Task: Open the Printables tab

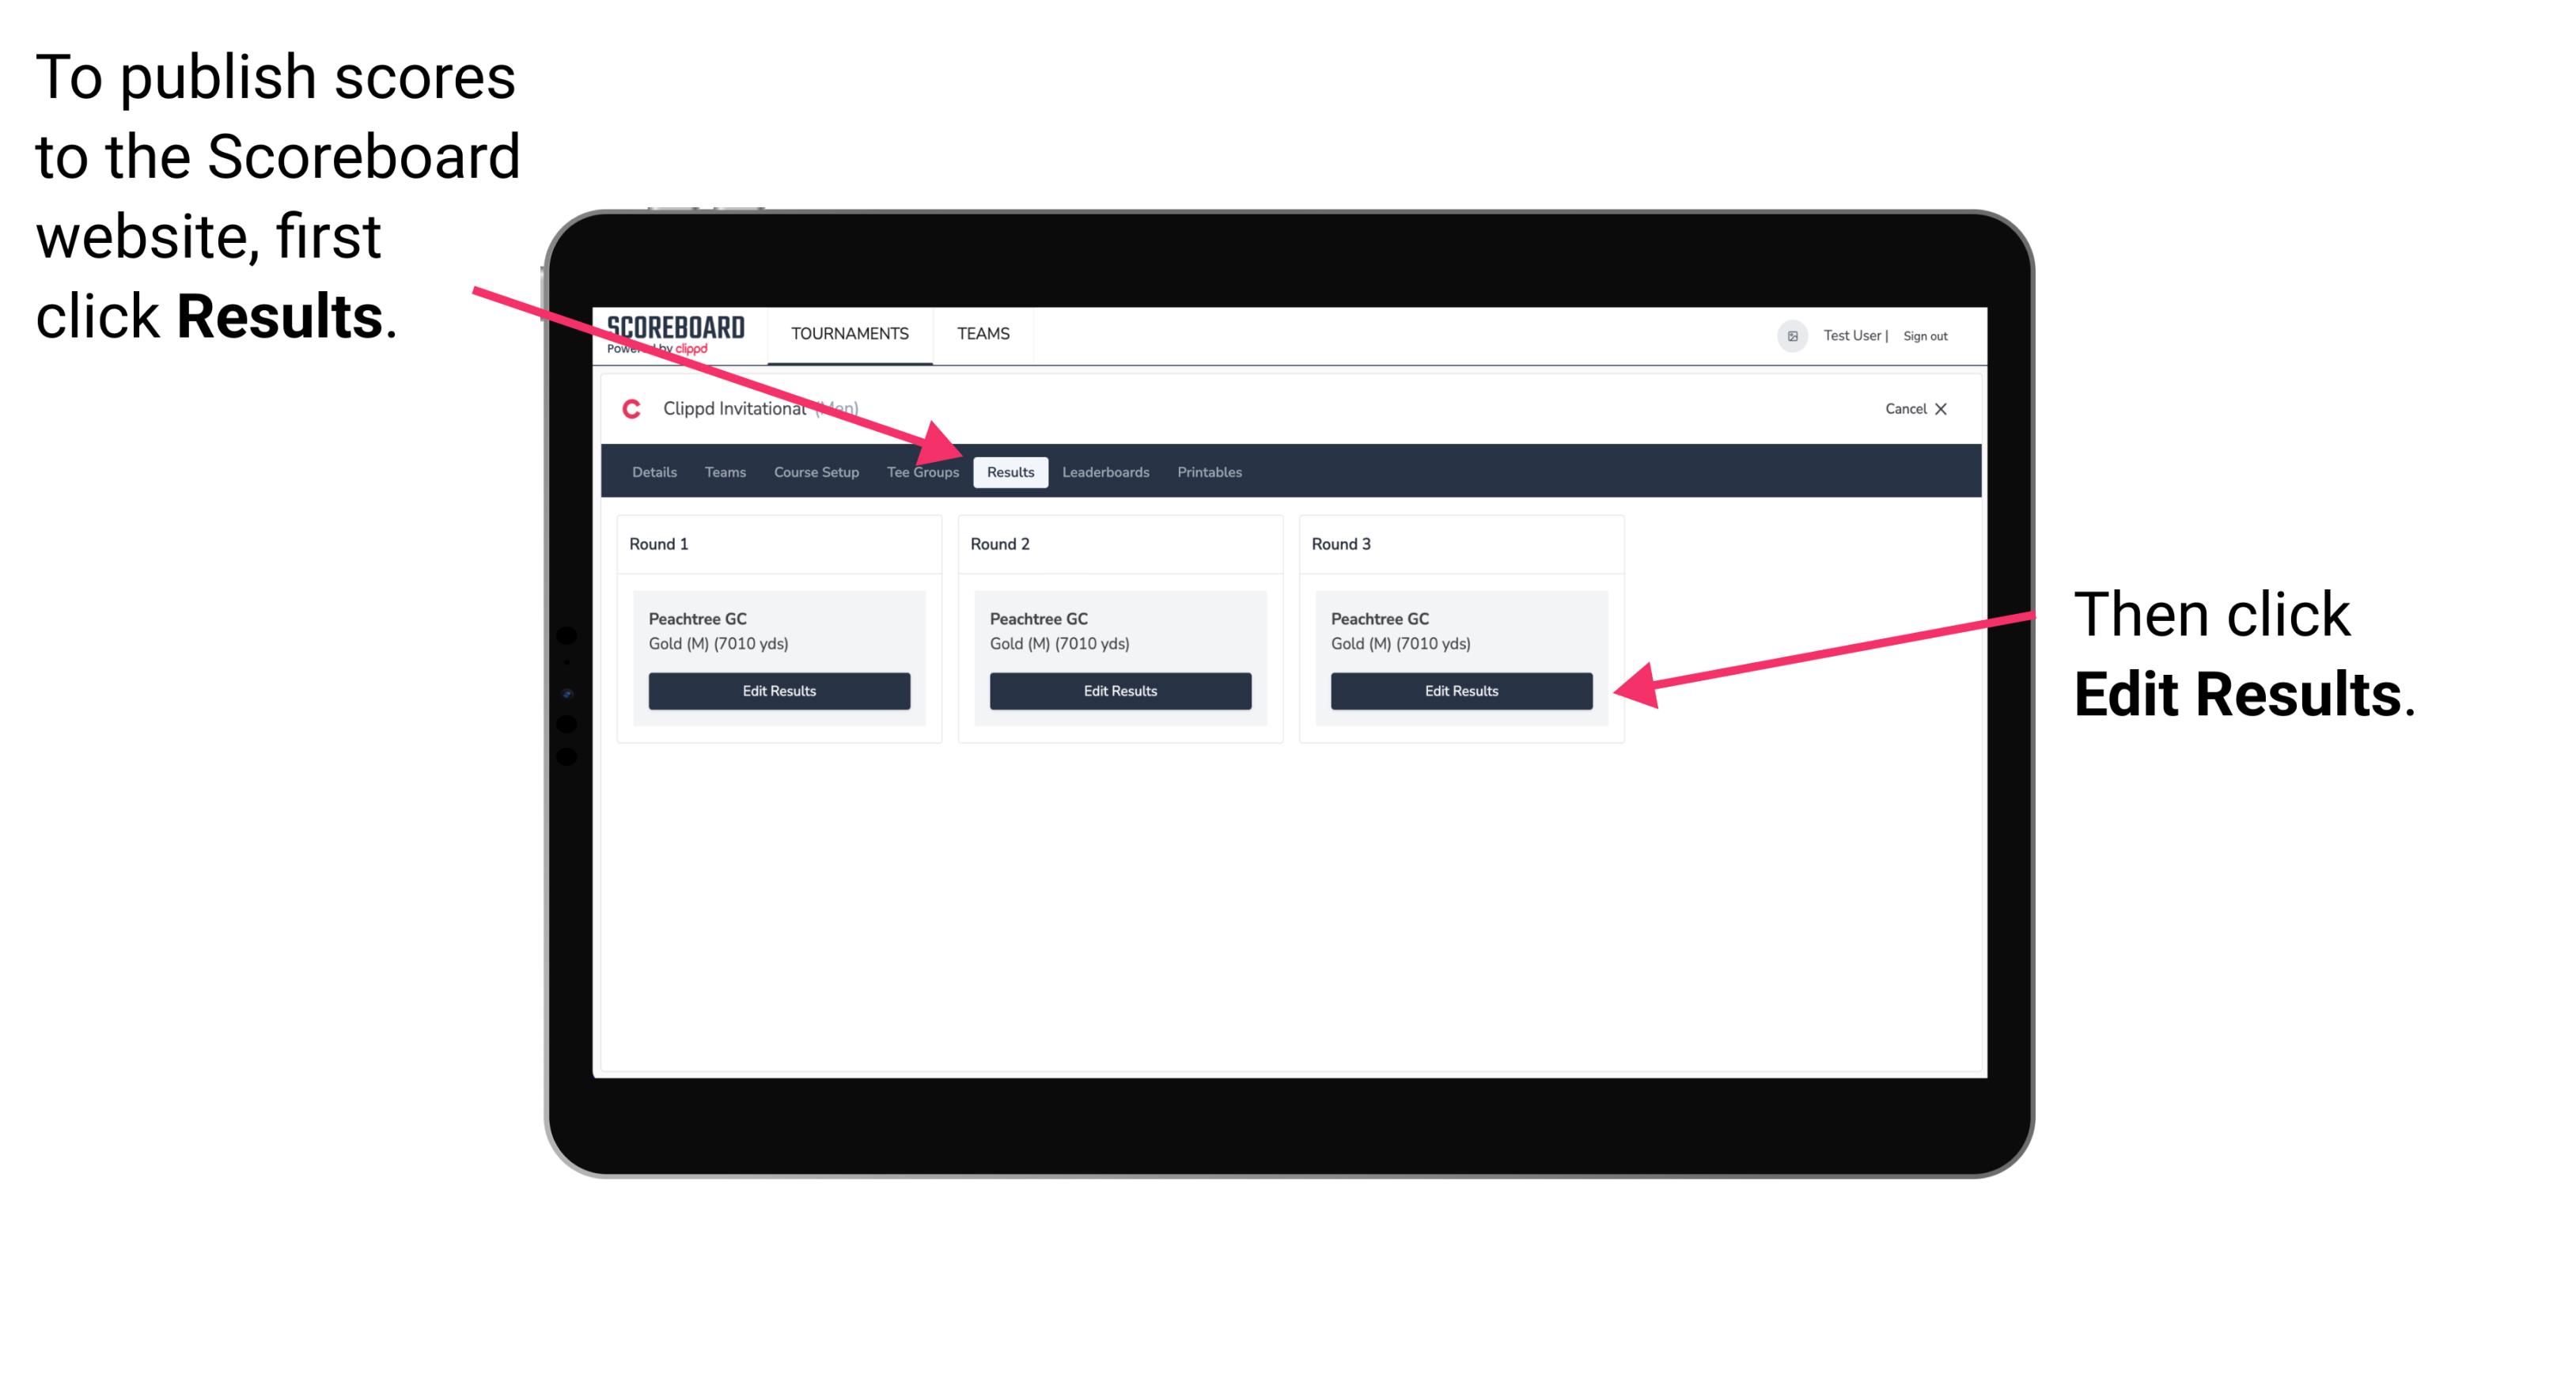Action: (1210, 471)
